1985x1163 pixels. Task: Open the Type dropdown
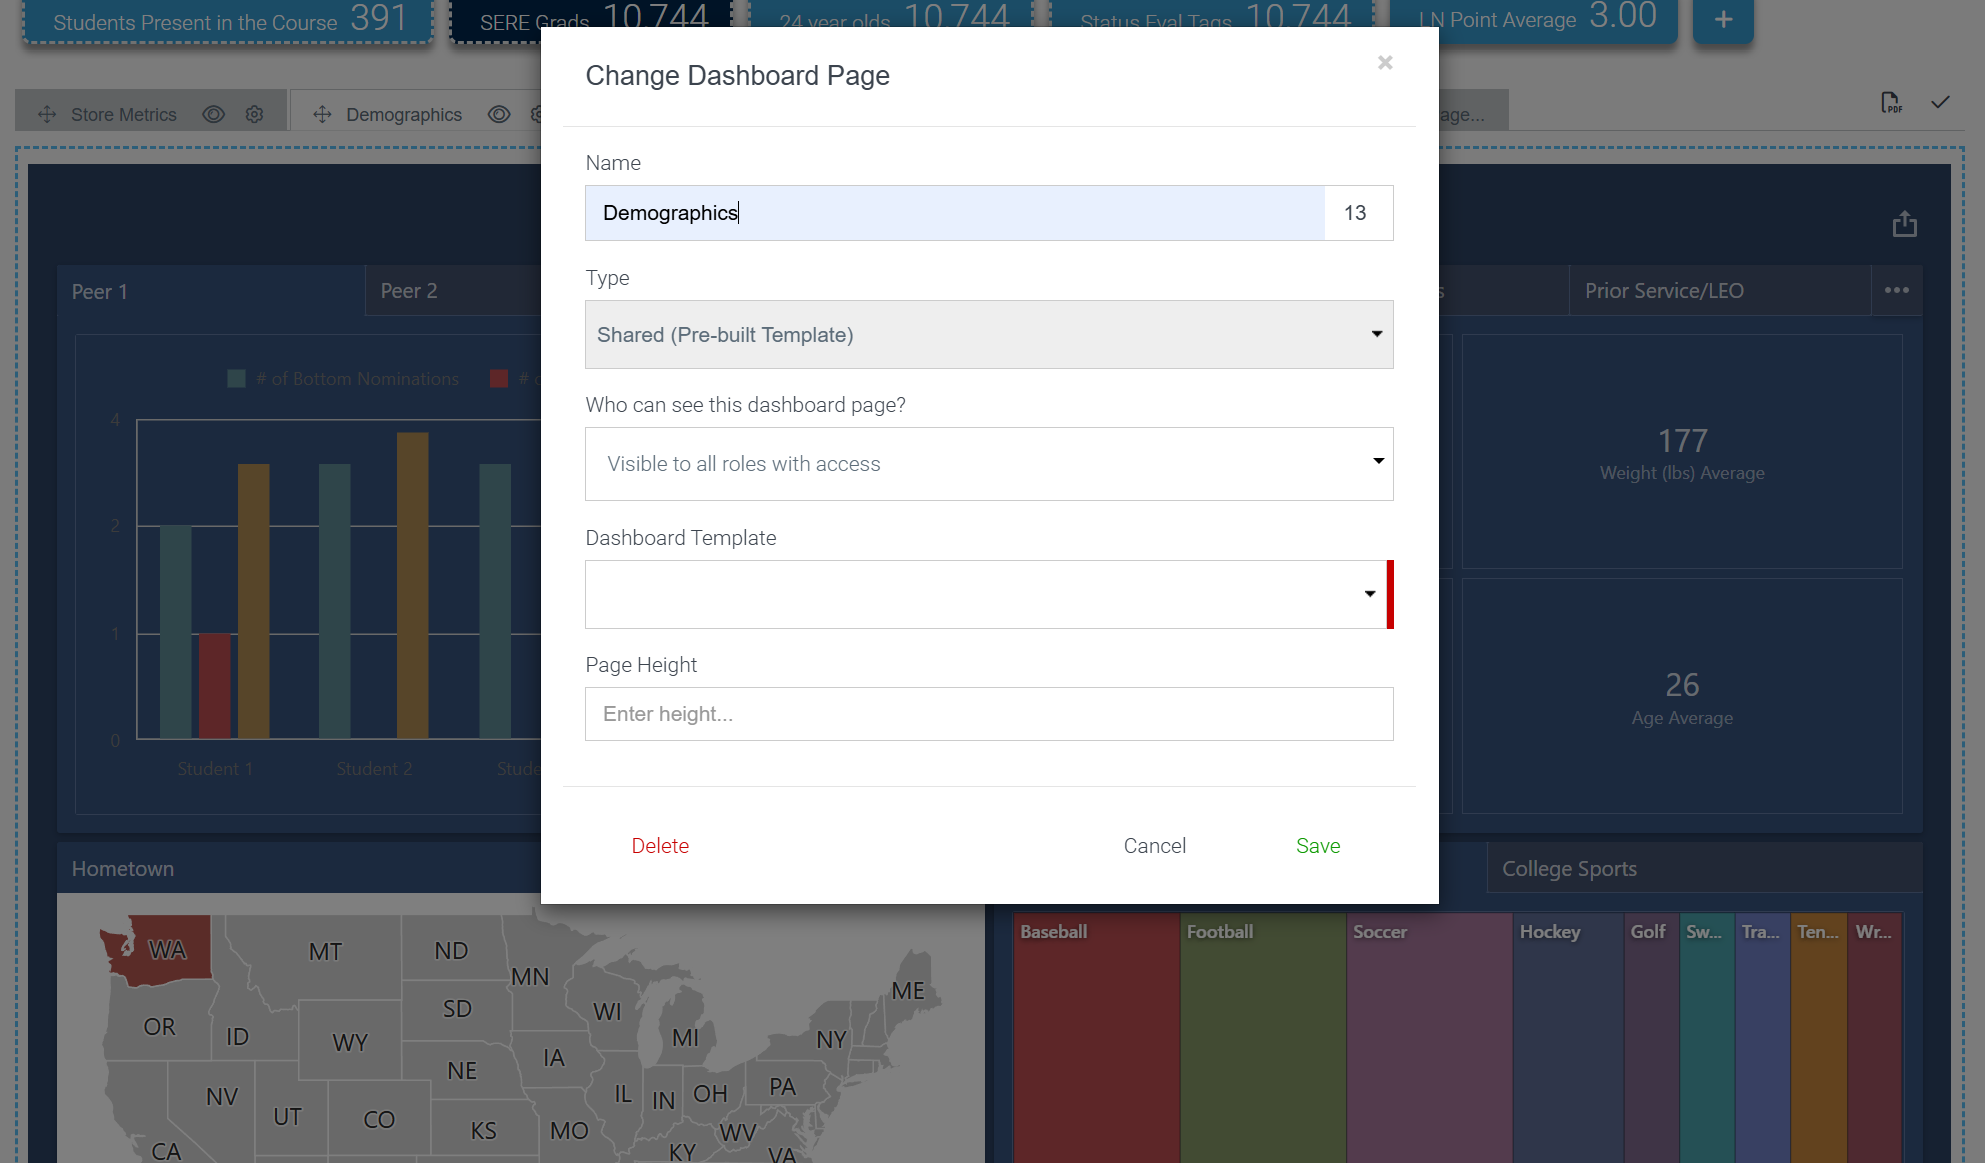(988, 335)
